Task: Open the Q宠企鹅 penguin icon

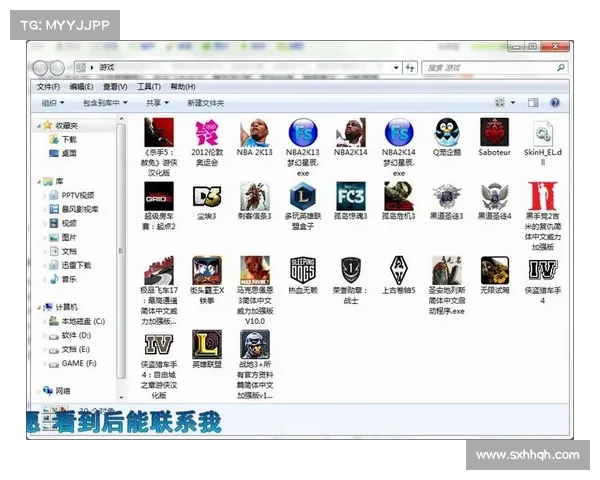Action: pyautogui.click(x=447, y=132)
